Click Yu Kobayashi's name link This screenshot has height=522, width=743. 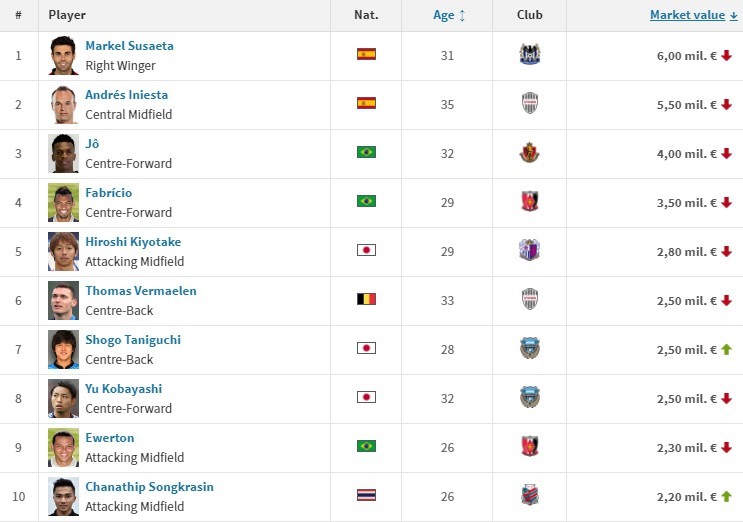click(x=124, y=389)
